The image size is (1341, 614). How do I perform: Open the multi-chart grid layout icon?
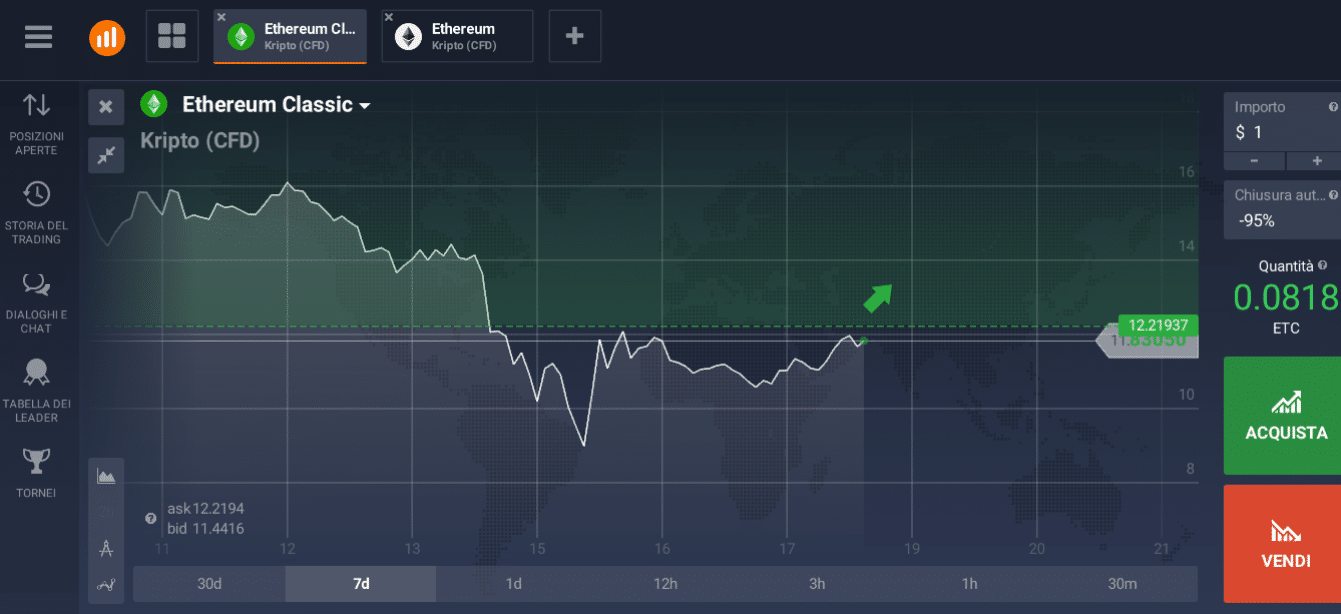tap(172, 37)
